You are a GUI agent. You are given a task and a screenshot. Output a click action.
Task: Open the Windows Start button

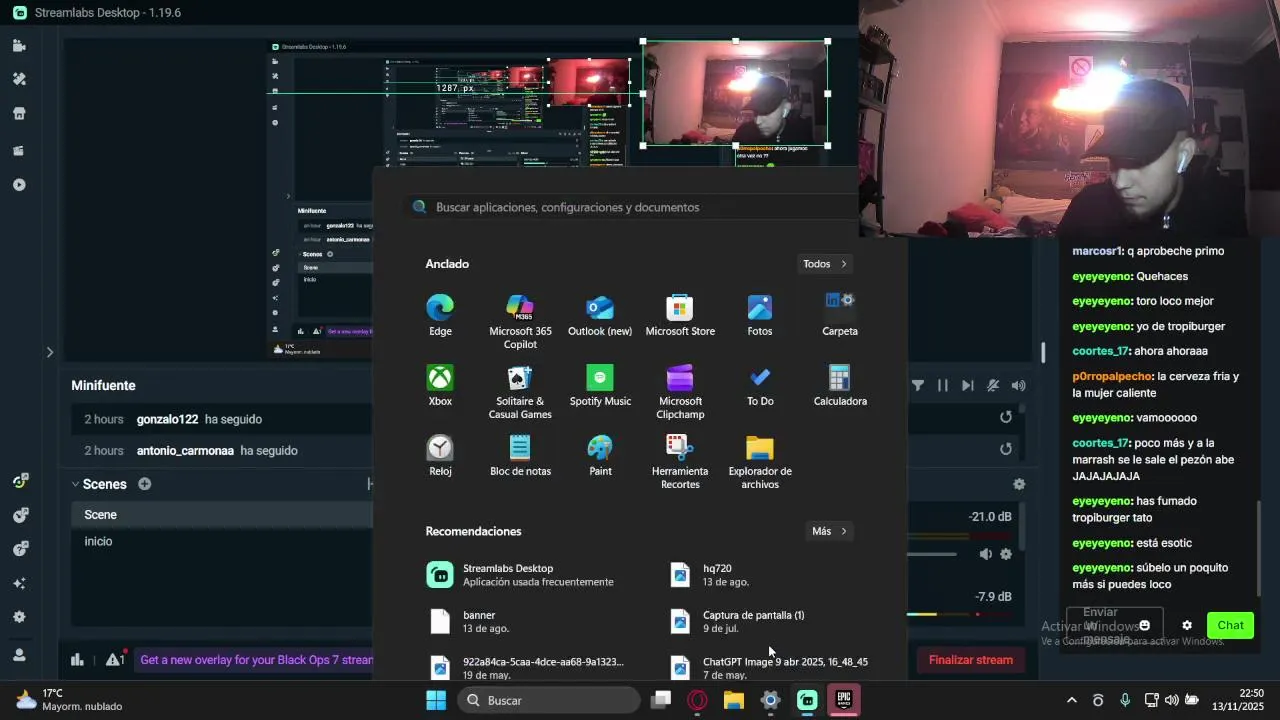(x=437, y=700)
